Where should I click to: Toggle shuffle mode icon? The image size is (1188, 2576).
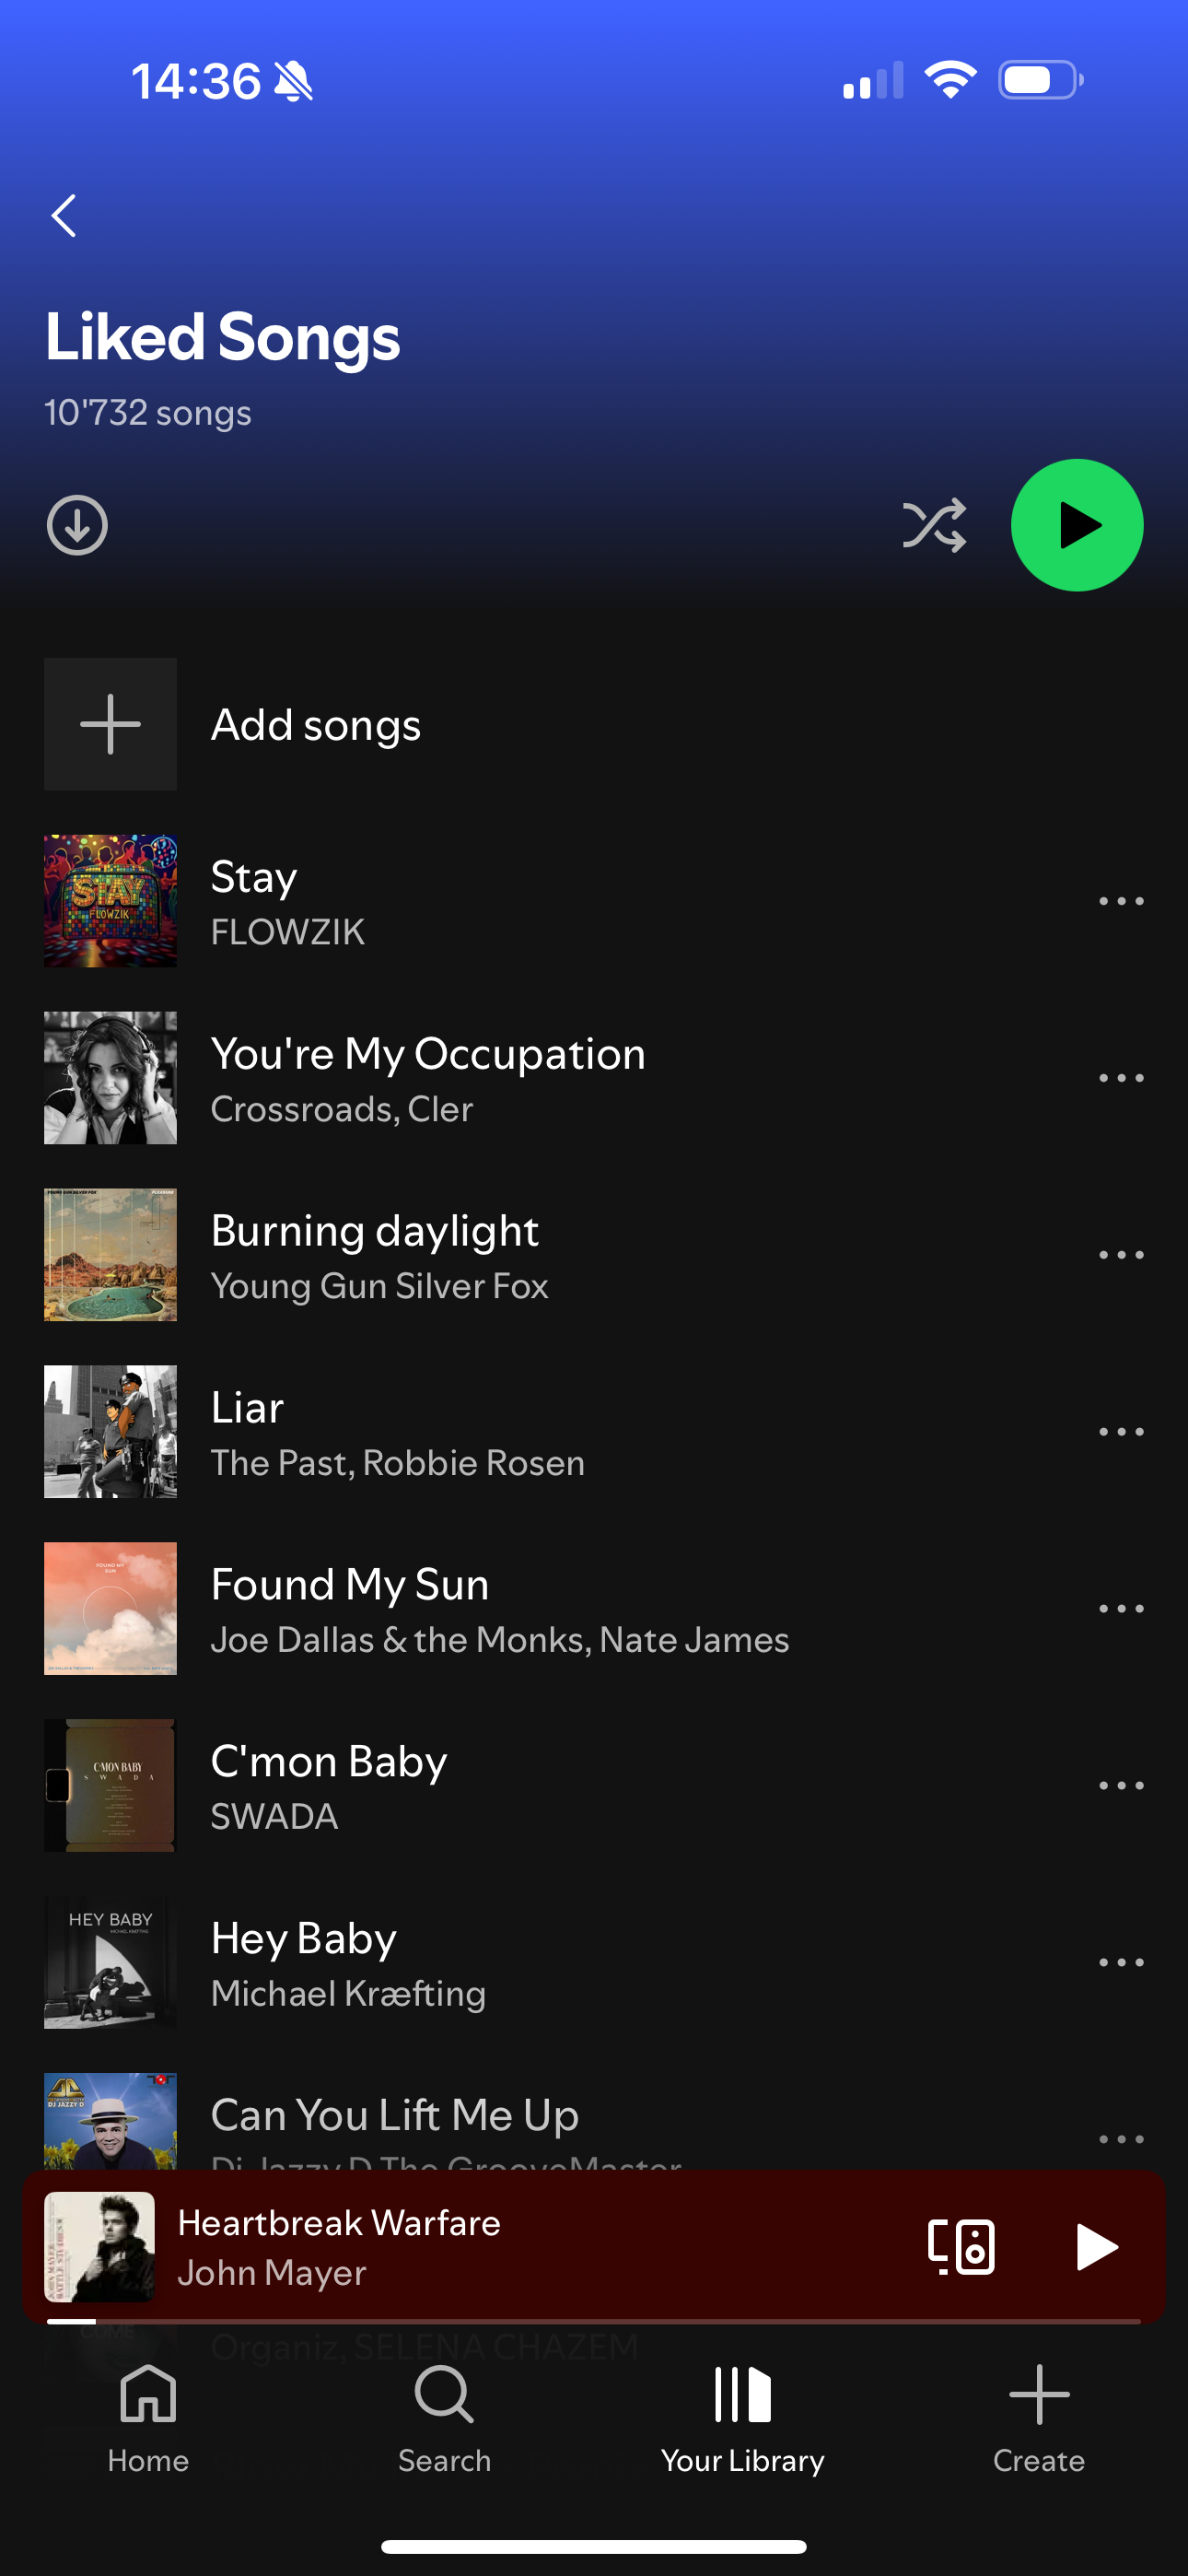click(934, 525)
